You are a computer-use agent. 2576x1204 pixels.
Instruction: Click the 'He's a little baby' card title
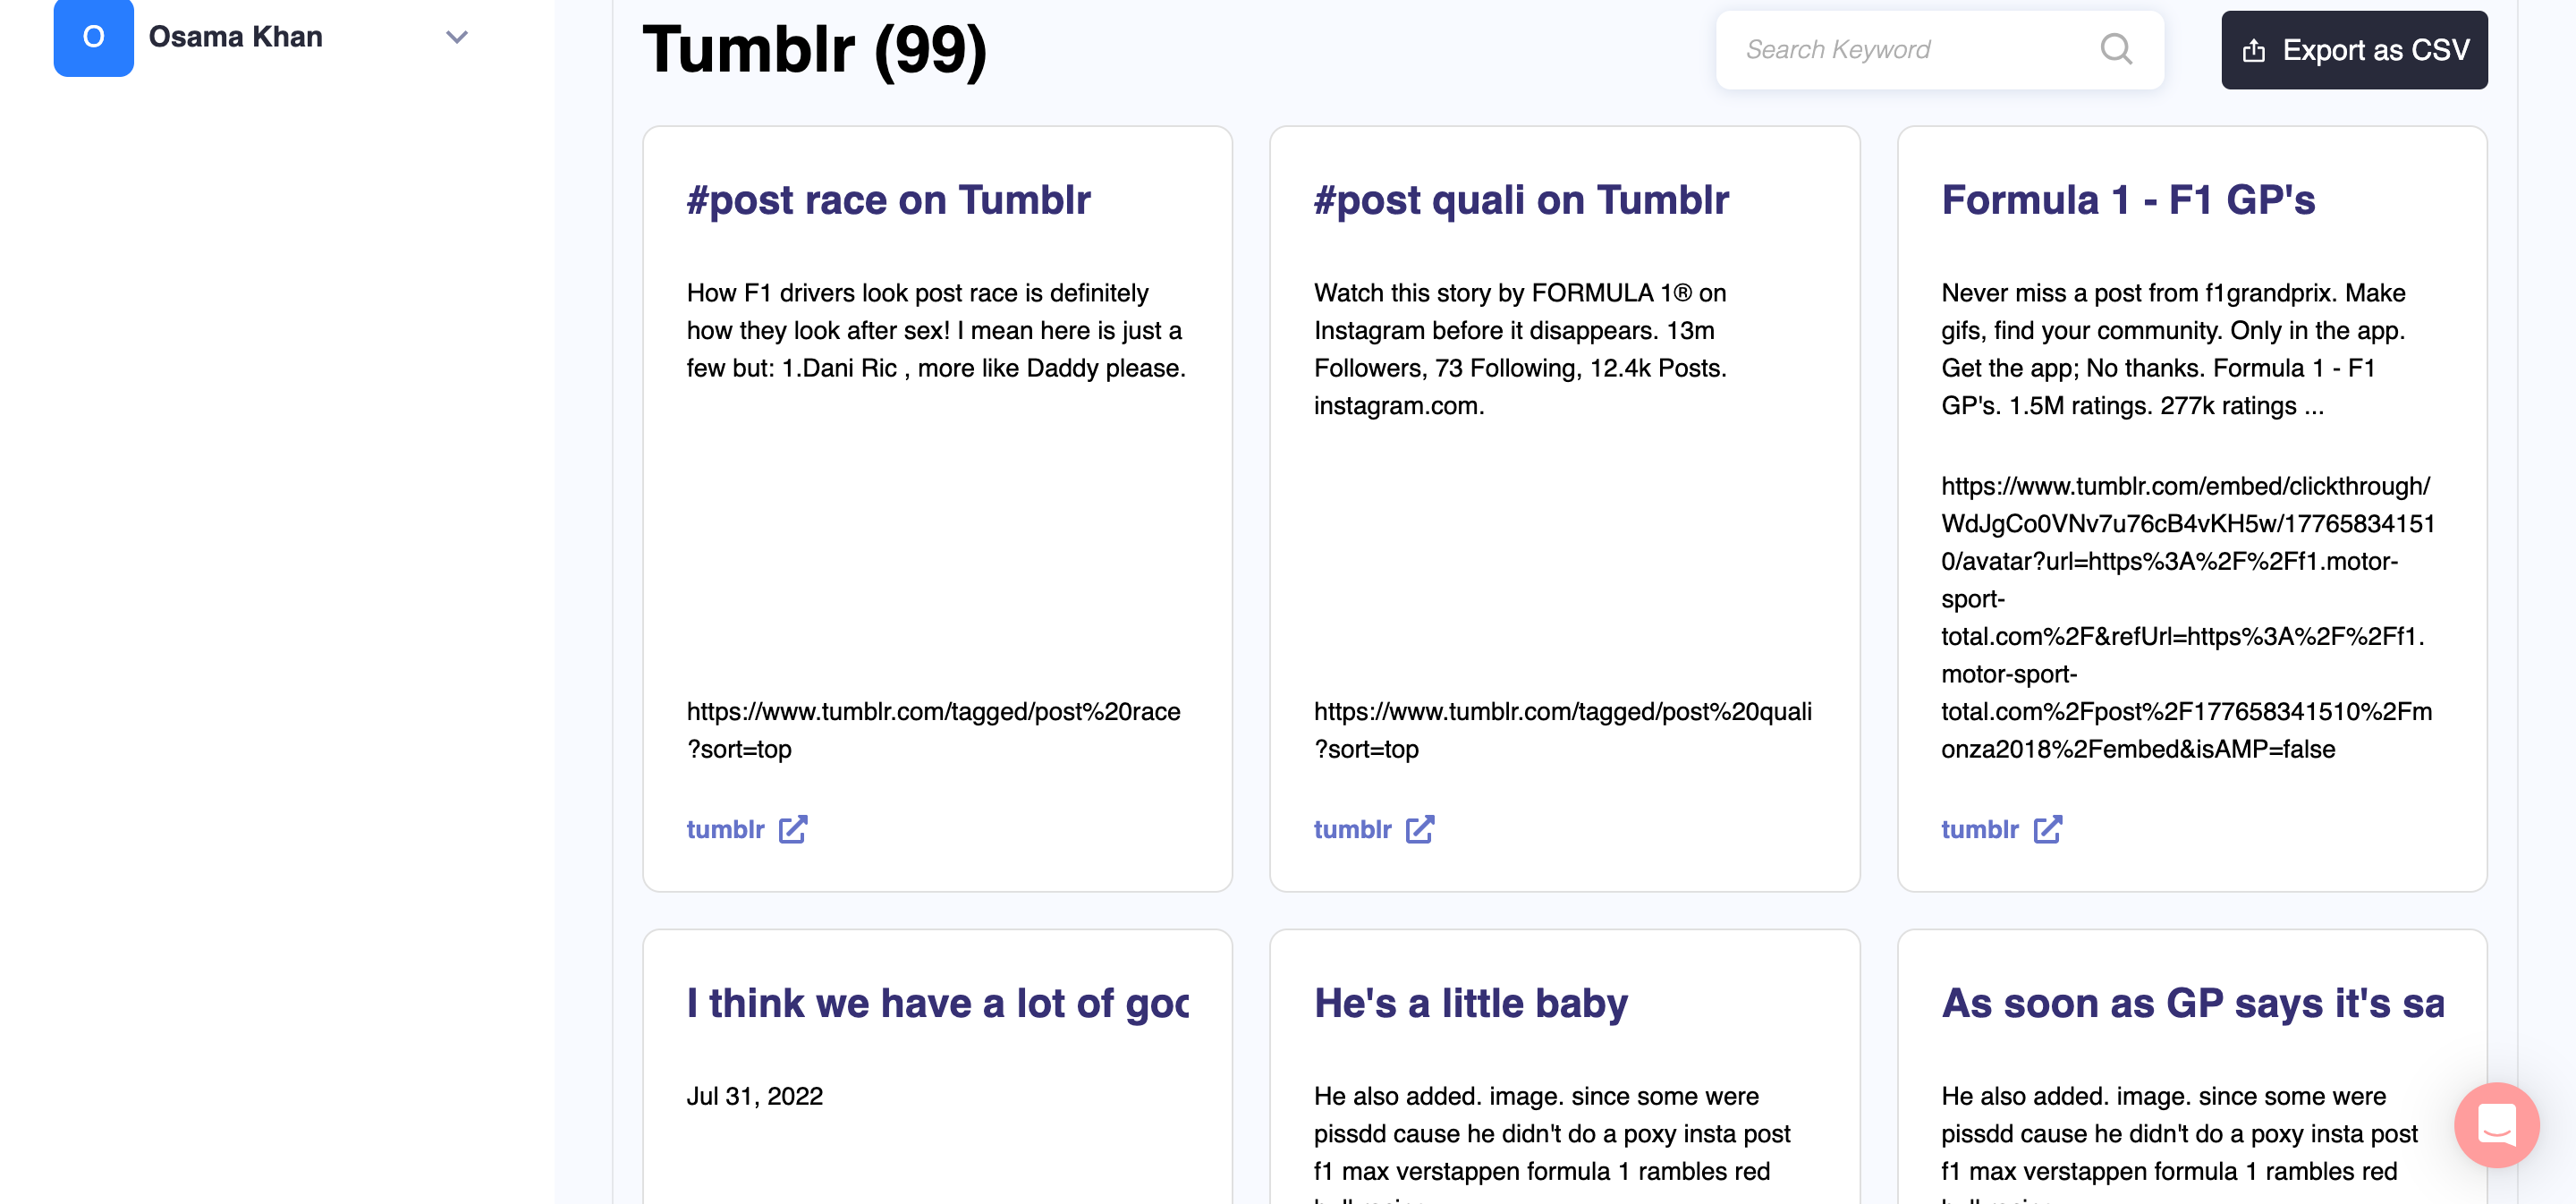tap(1470, 1003)
